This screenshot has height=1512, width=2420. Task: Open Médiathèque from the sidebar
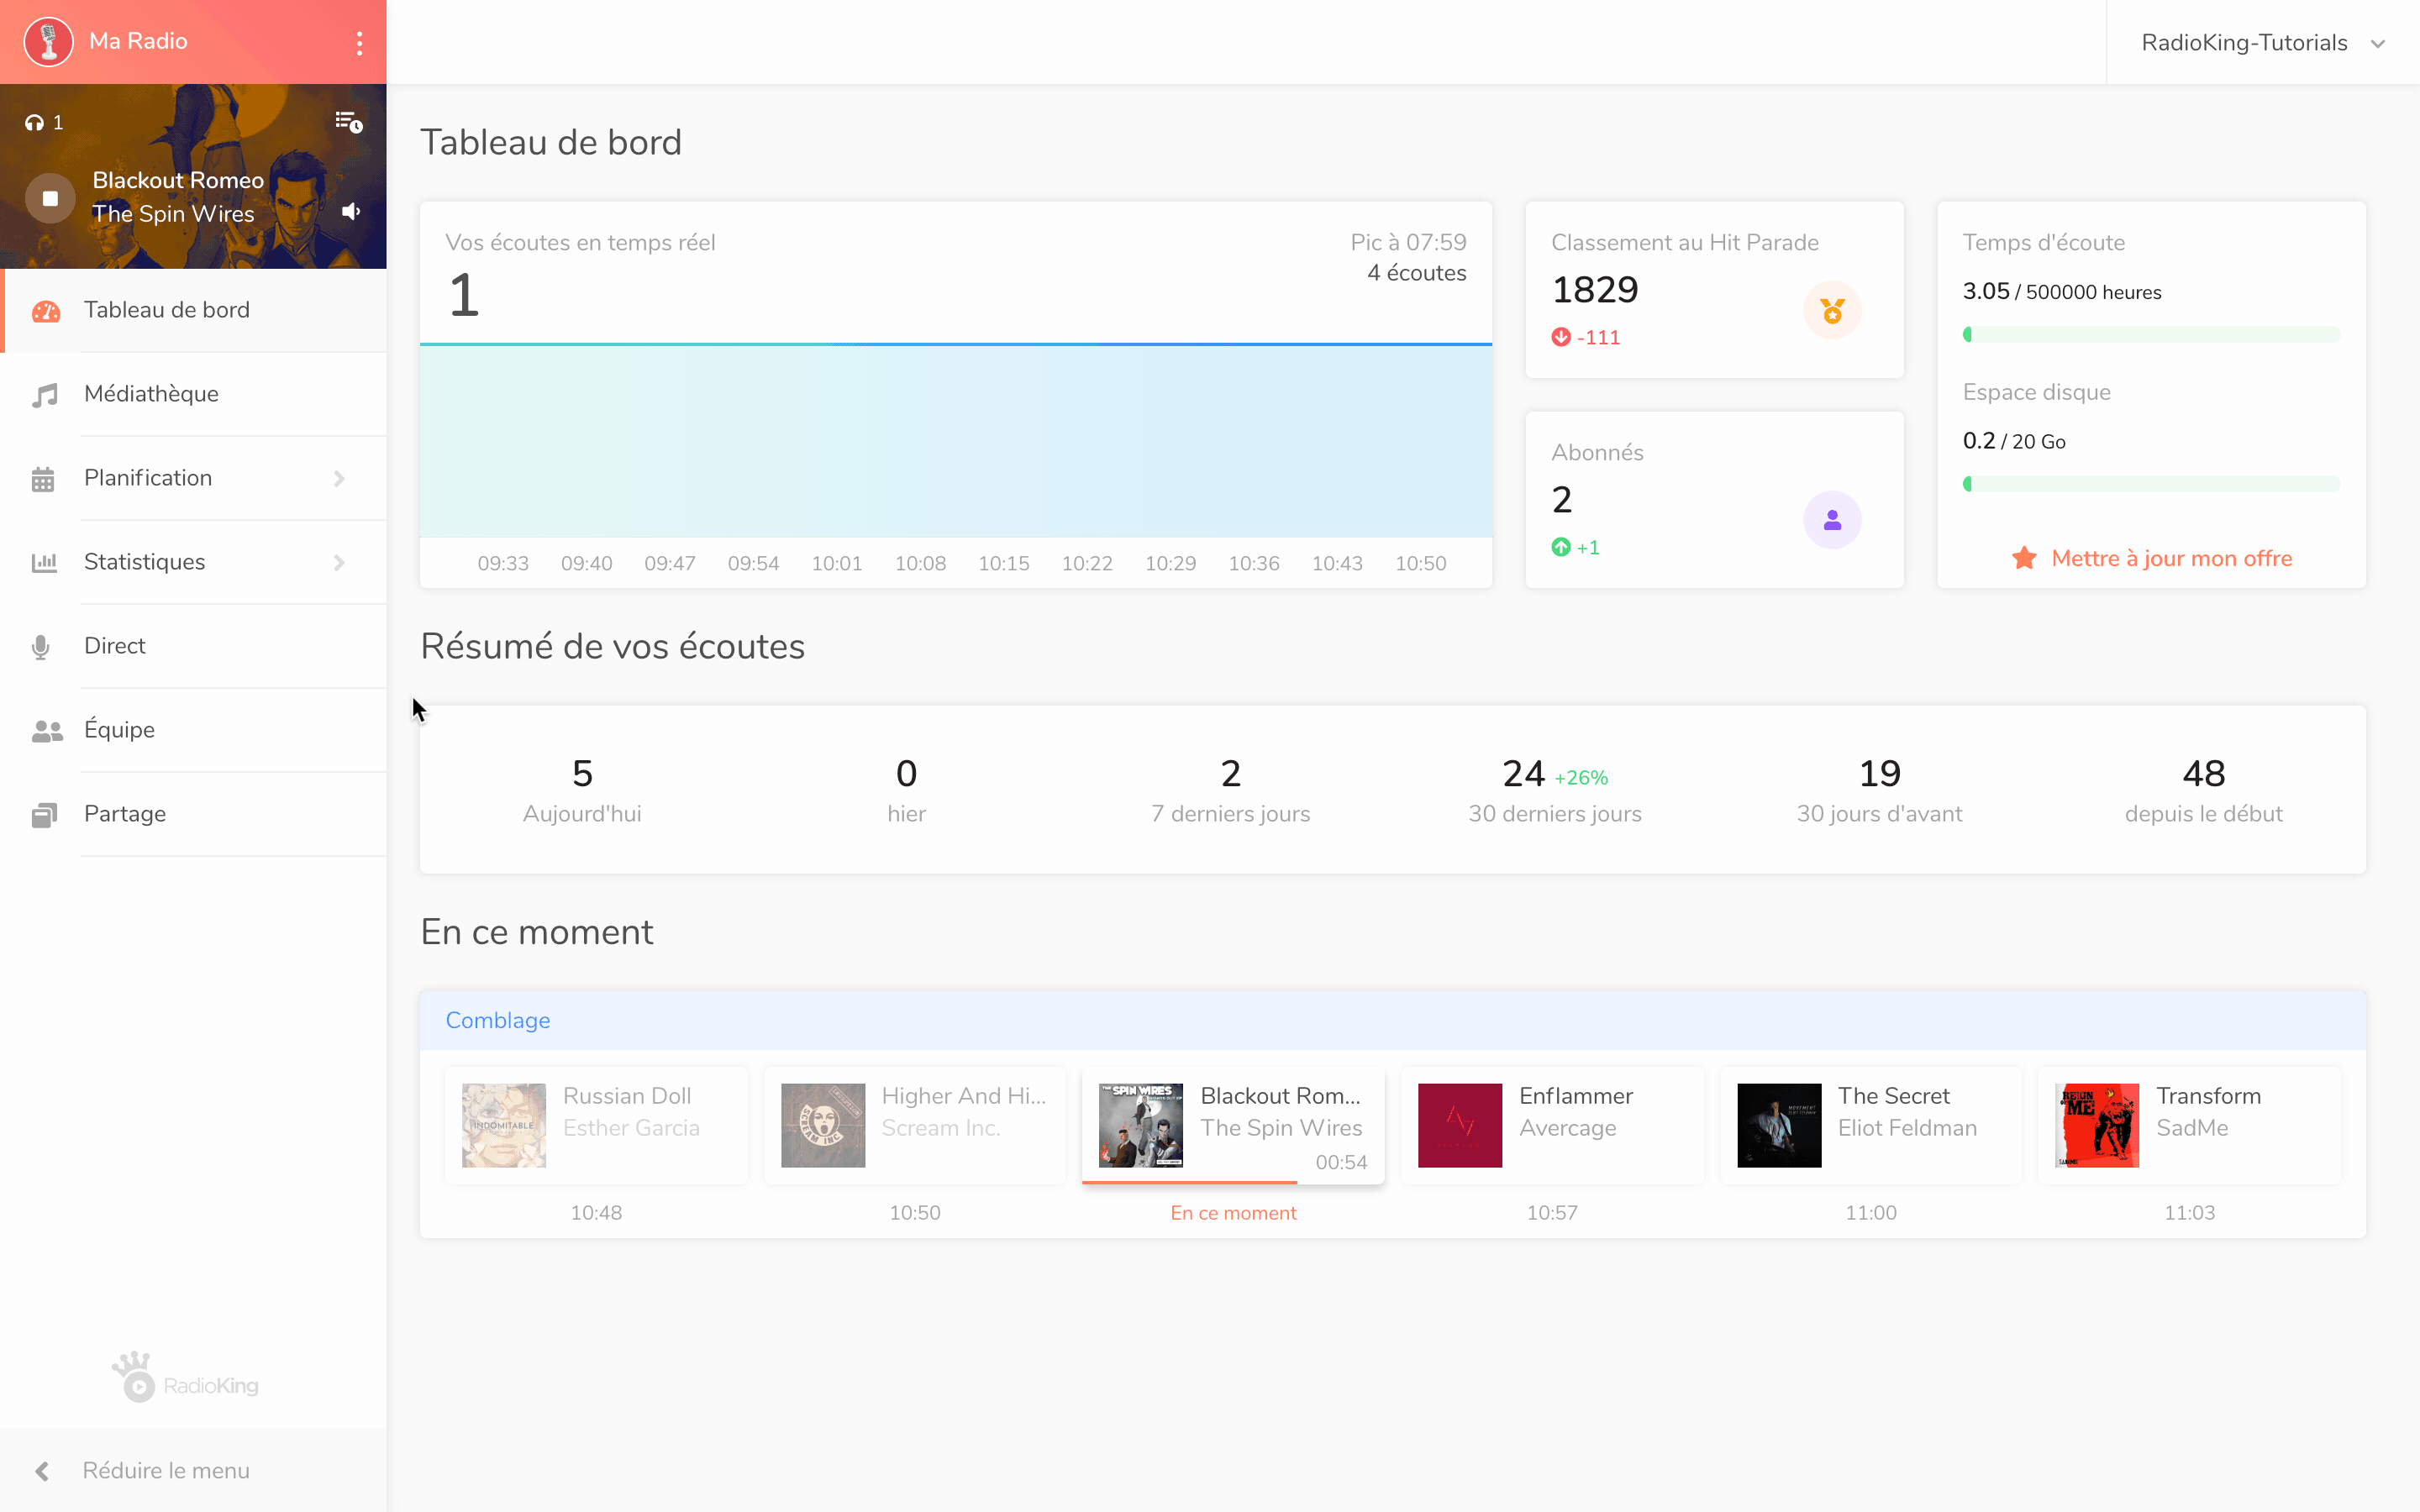click(151, 394)
